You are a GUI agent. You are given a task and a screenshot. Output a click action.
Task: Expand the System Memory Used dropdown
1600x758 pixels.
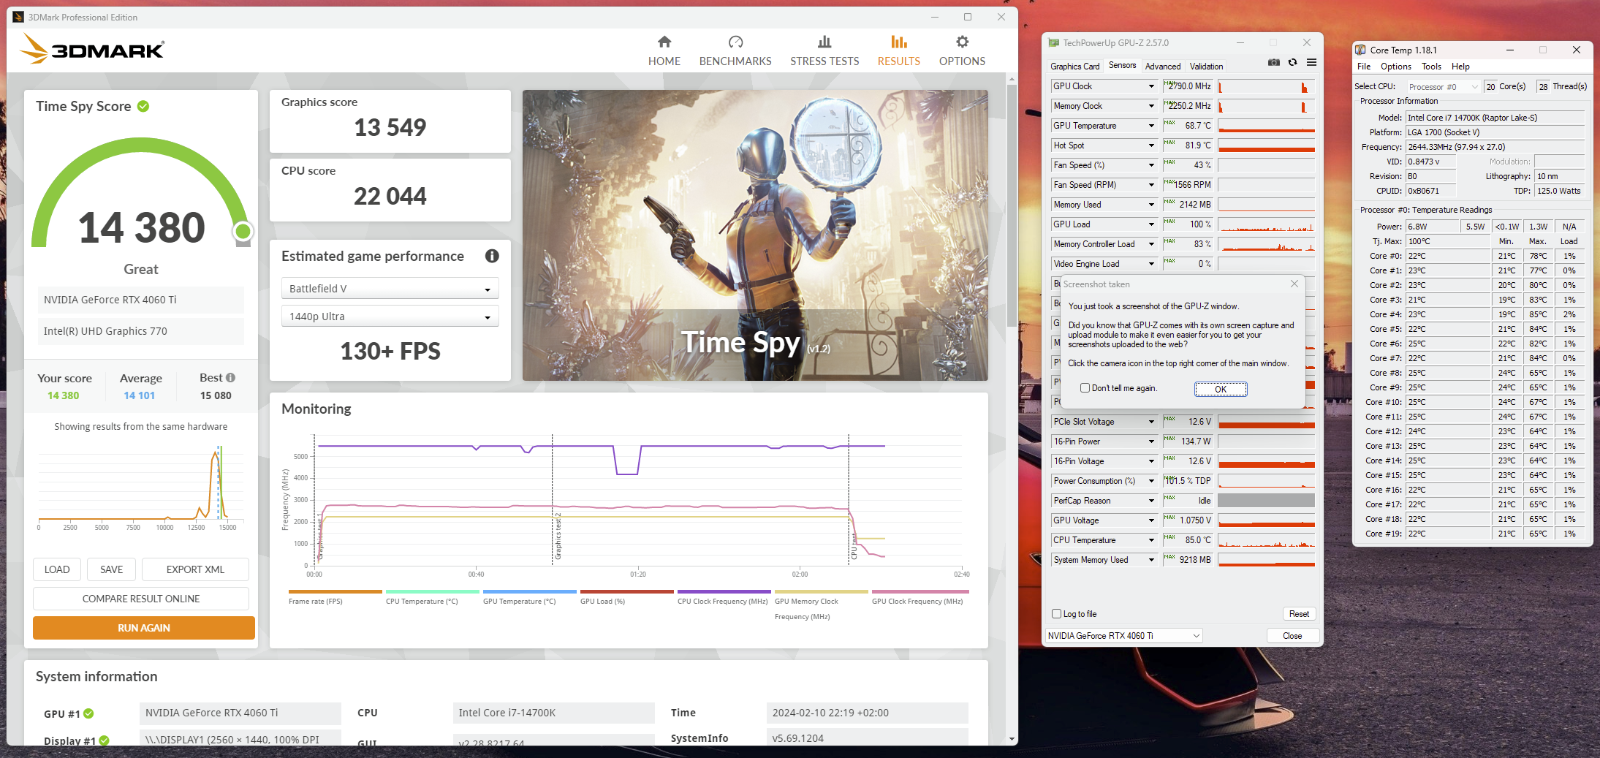click(1151, 560)
